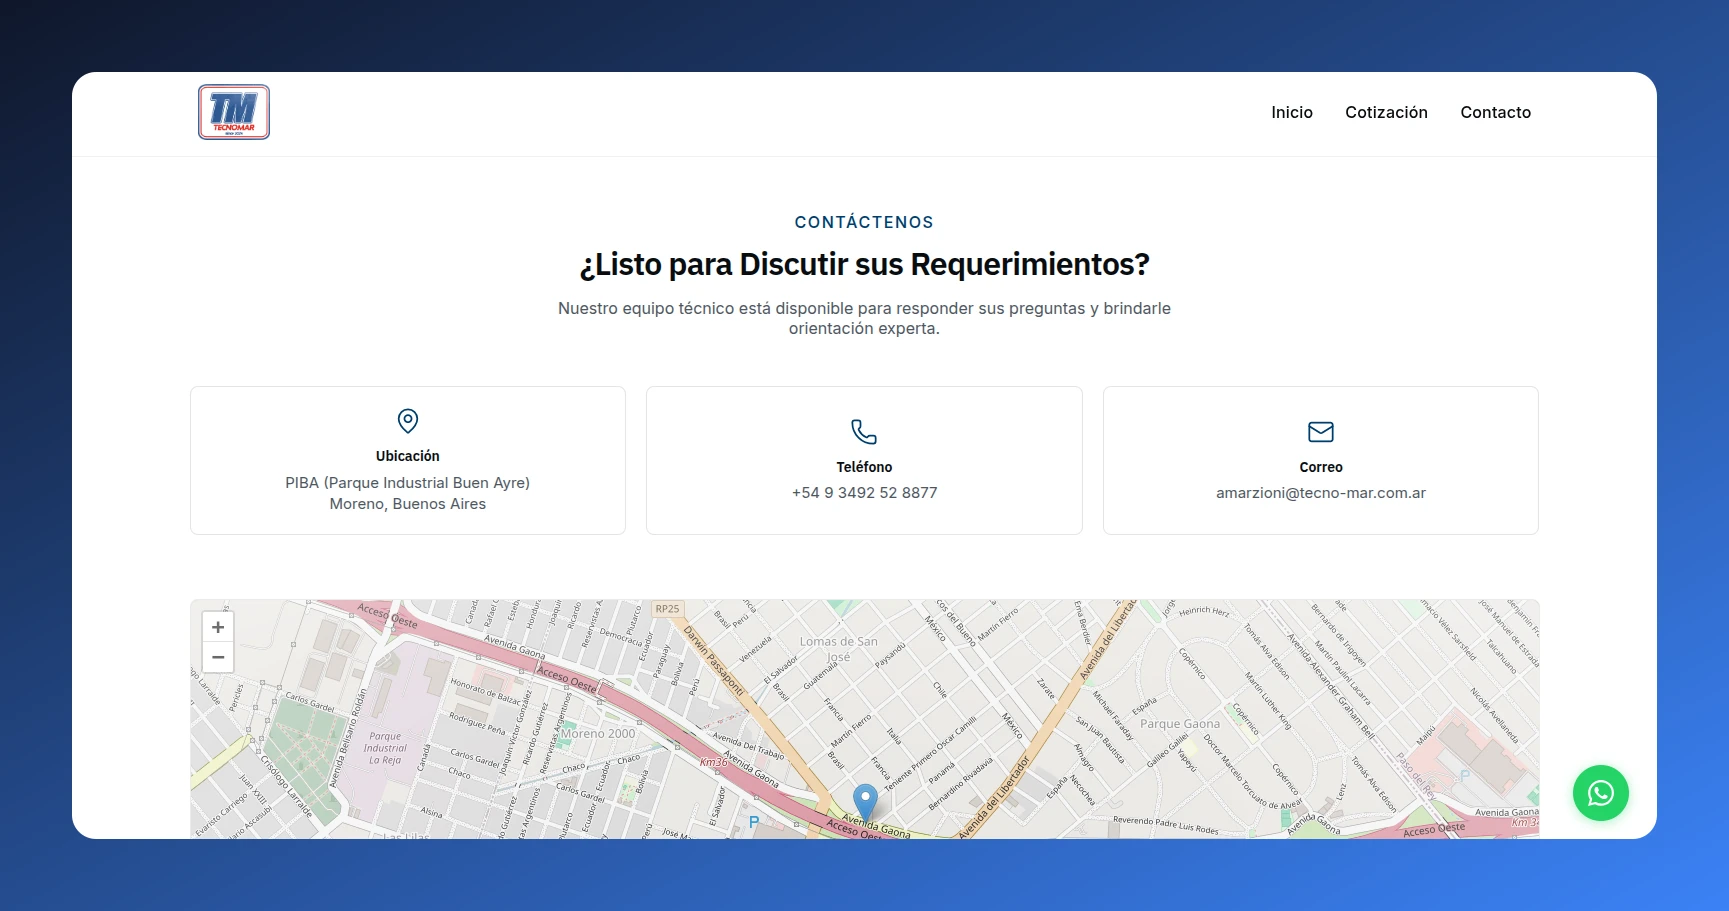Screen dimensions: 1729x911
Task: Click the 'Darwin Passaponti' street label on map
Action: coord(714,660)
